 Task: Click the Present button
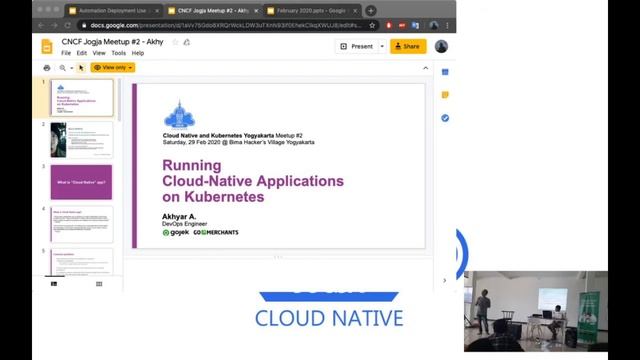click(357, 47)
